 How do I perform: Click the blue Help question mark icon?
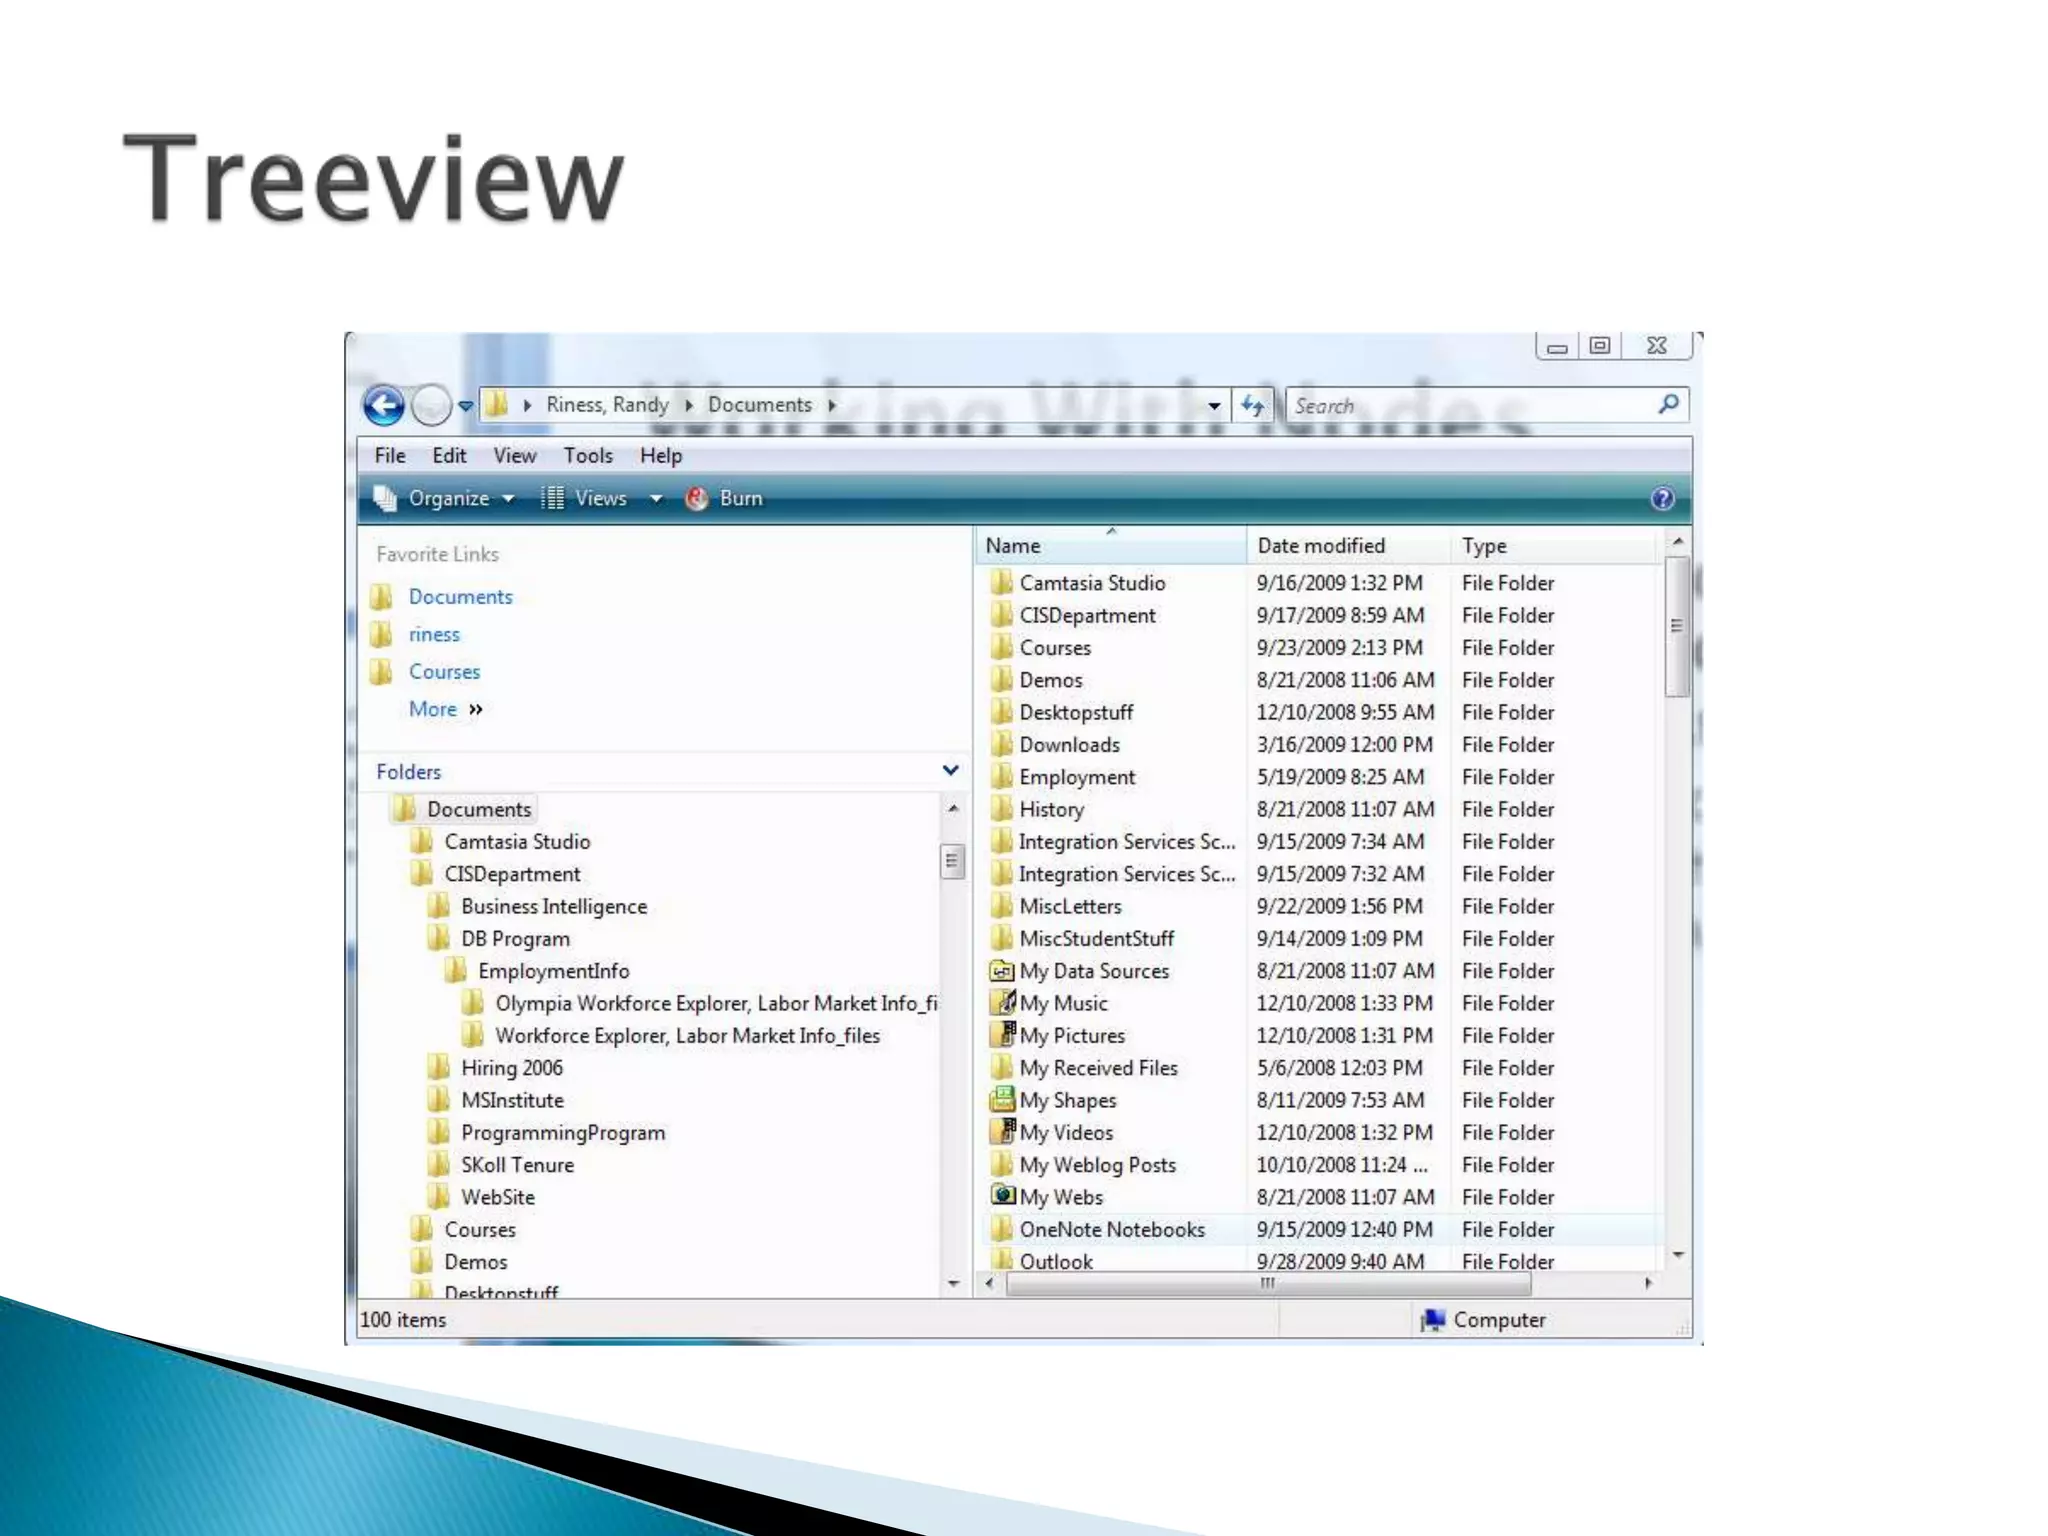pos(1662,498)
